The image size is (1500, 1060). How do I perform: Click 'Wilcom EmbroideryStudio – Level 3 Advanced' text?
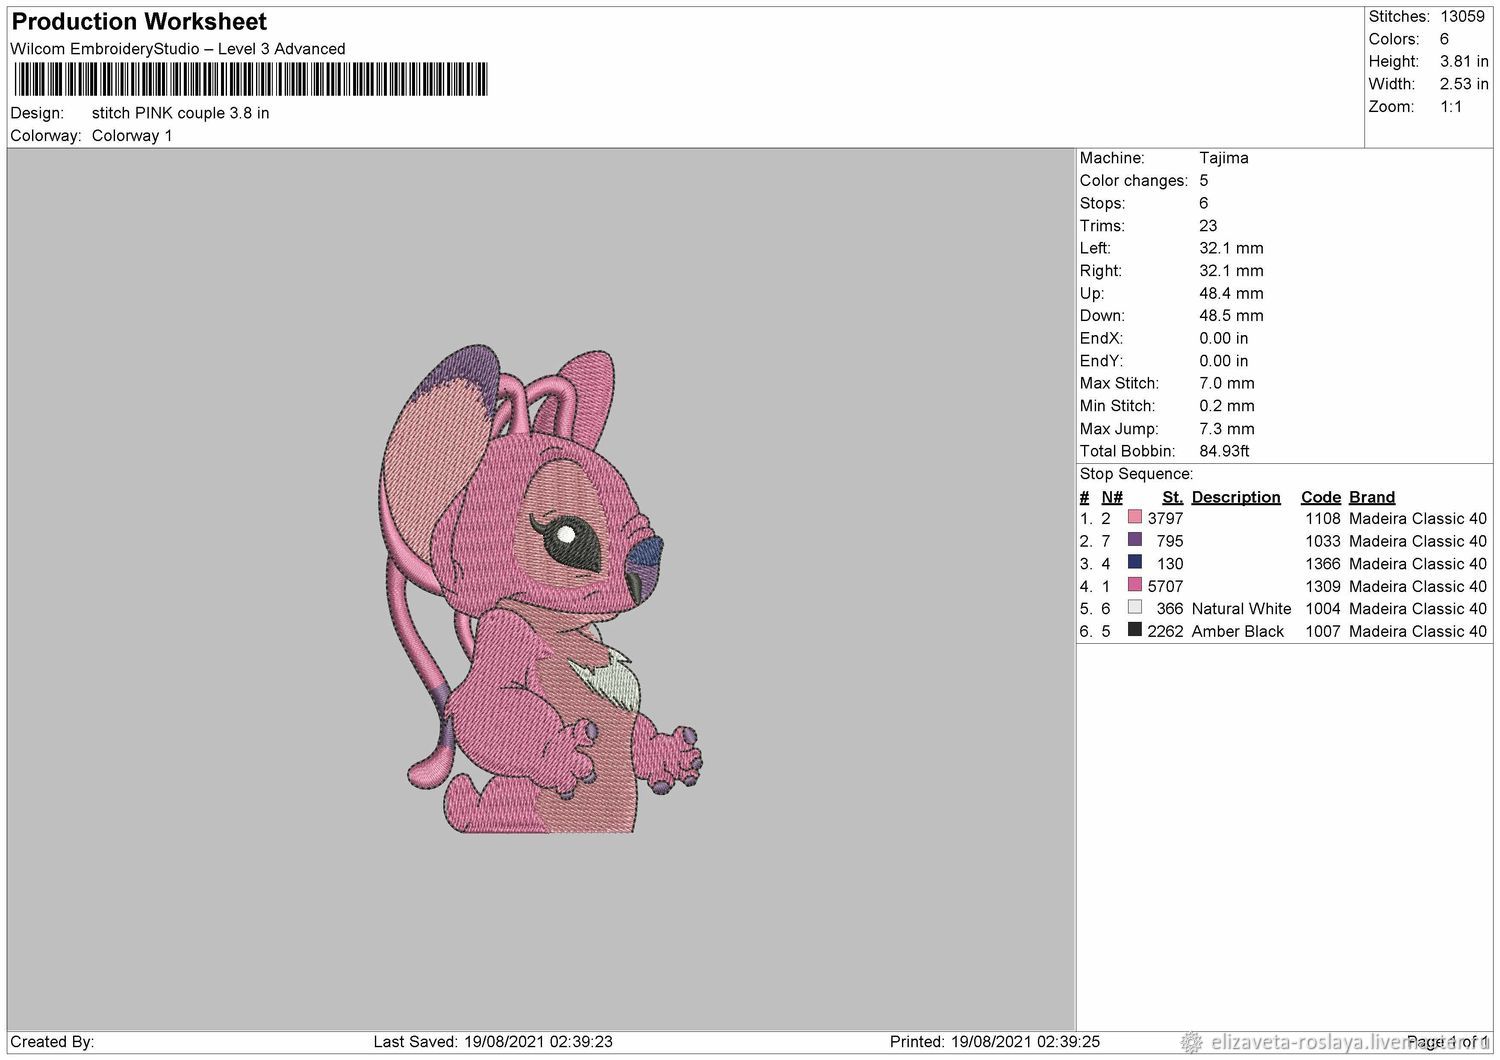click(x=178, y=49)
